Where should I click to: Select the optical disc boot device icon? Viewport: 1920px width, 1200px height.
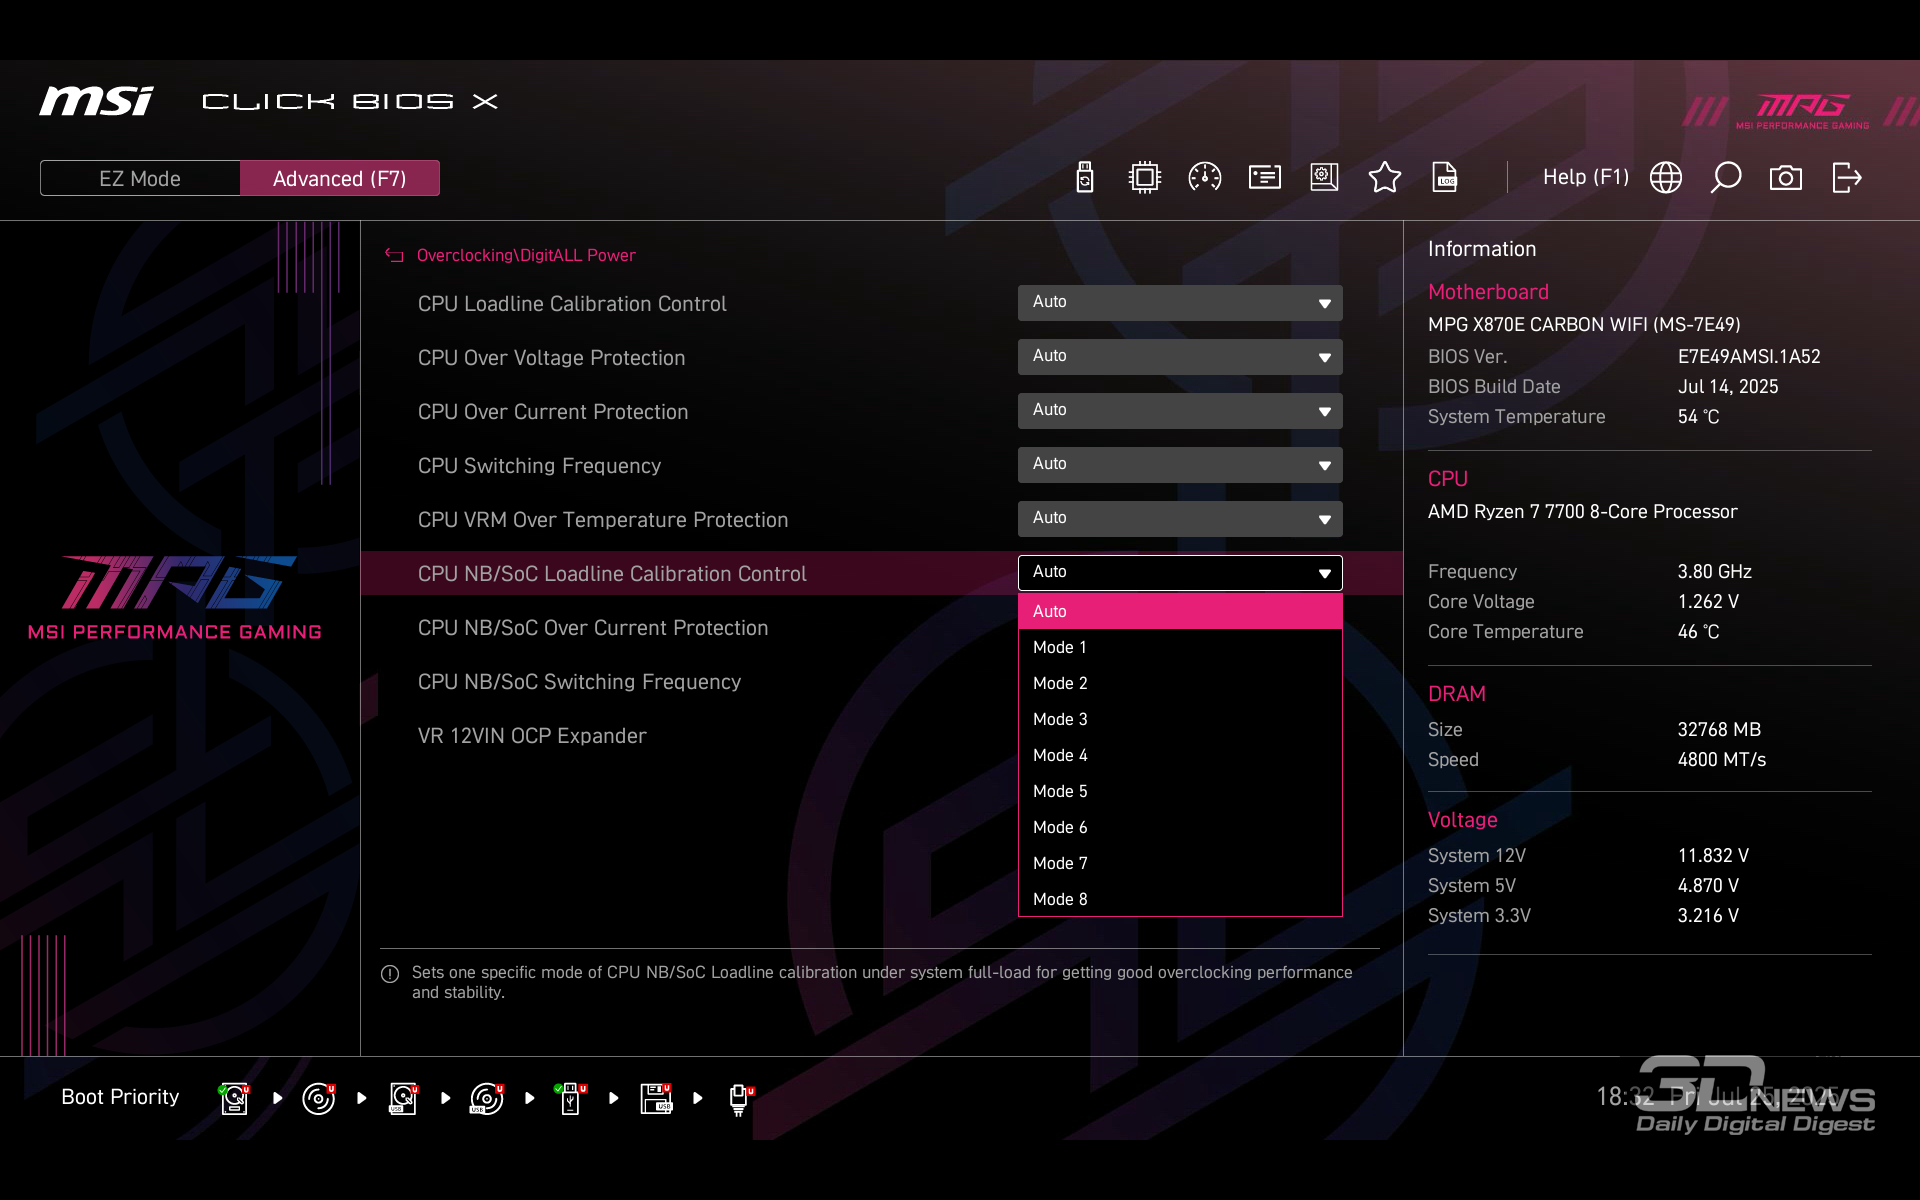point(319,1098)
